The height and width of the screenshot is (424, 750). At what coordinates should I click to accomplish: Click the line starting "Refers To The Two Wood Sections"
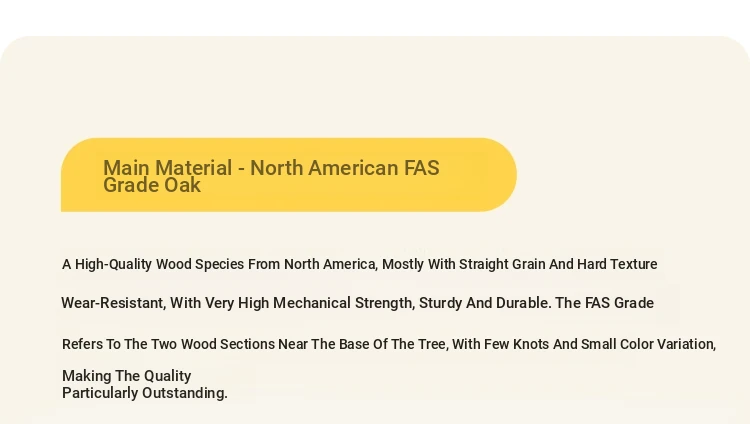pyautogui.click(x=389, y=344)
